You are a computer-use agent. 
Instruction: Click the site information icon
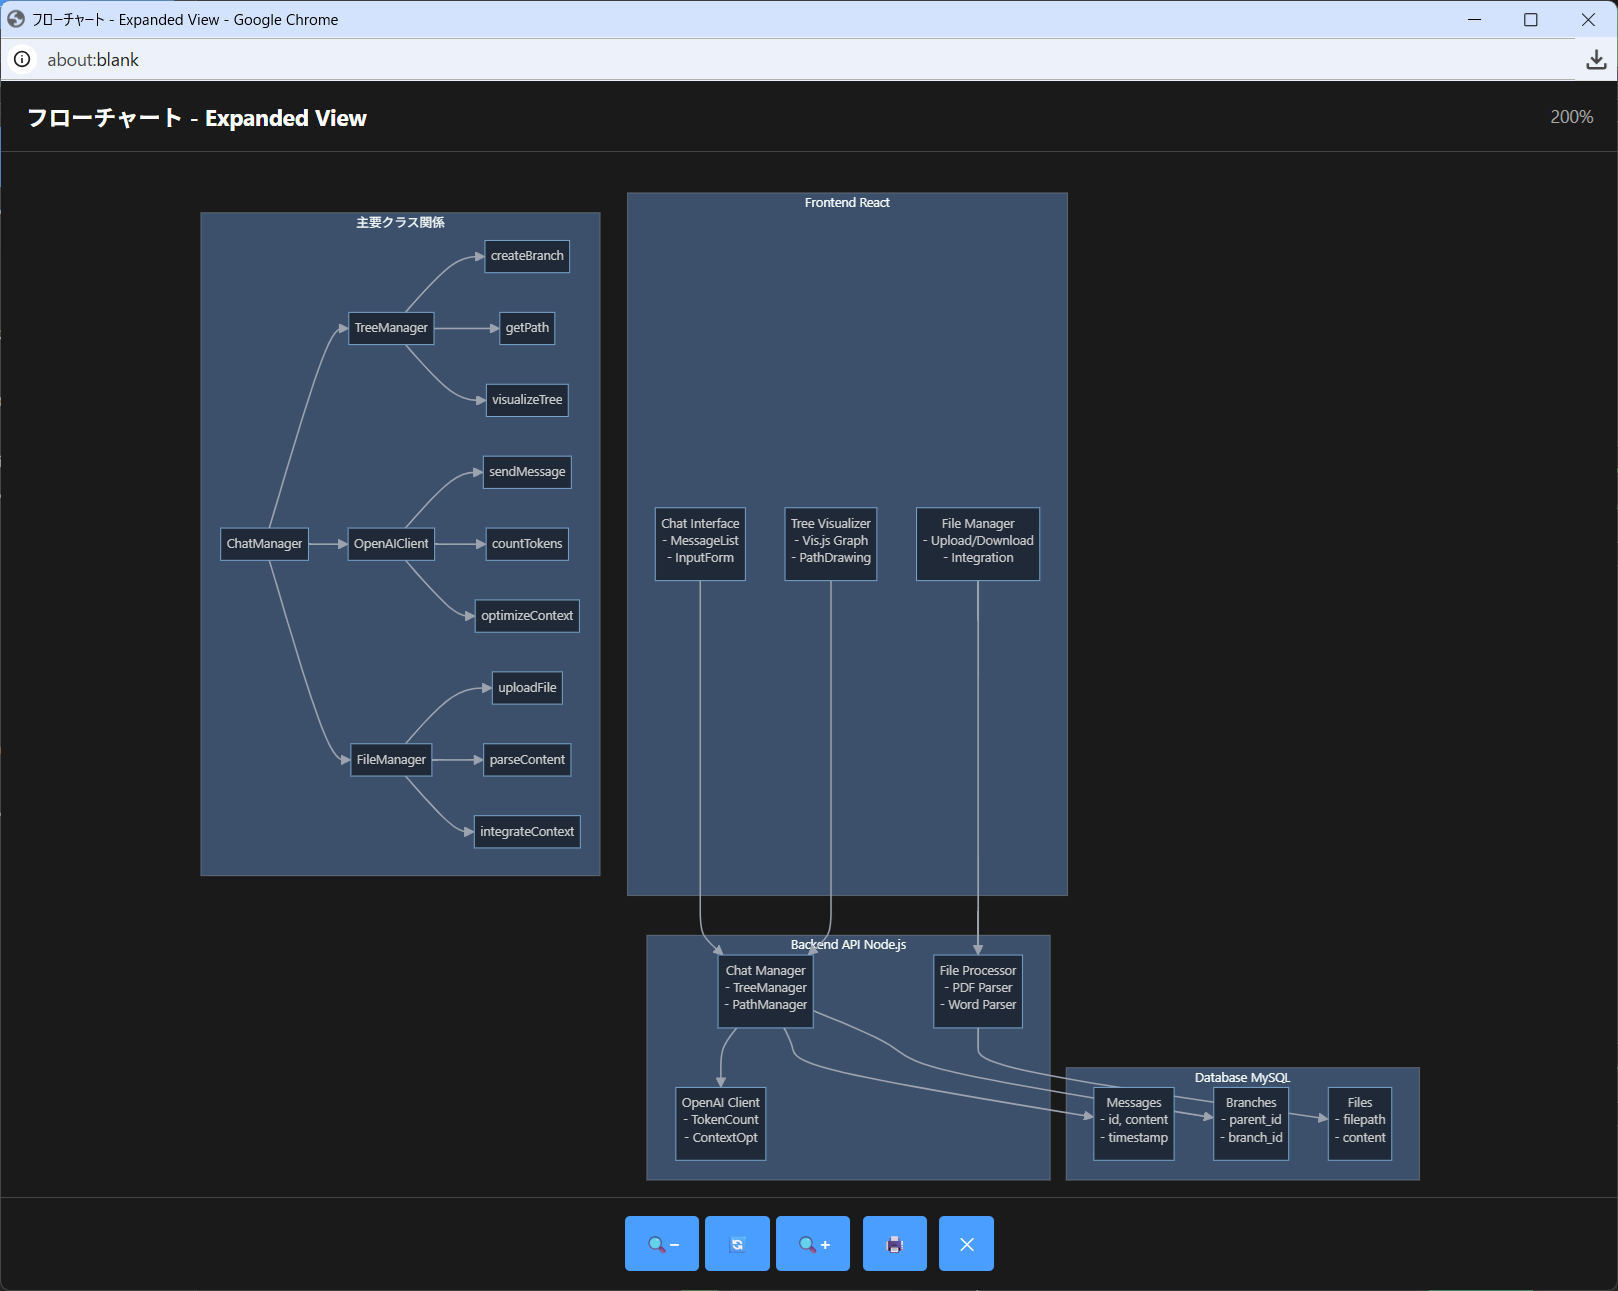(22, 60)
